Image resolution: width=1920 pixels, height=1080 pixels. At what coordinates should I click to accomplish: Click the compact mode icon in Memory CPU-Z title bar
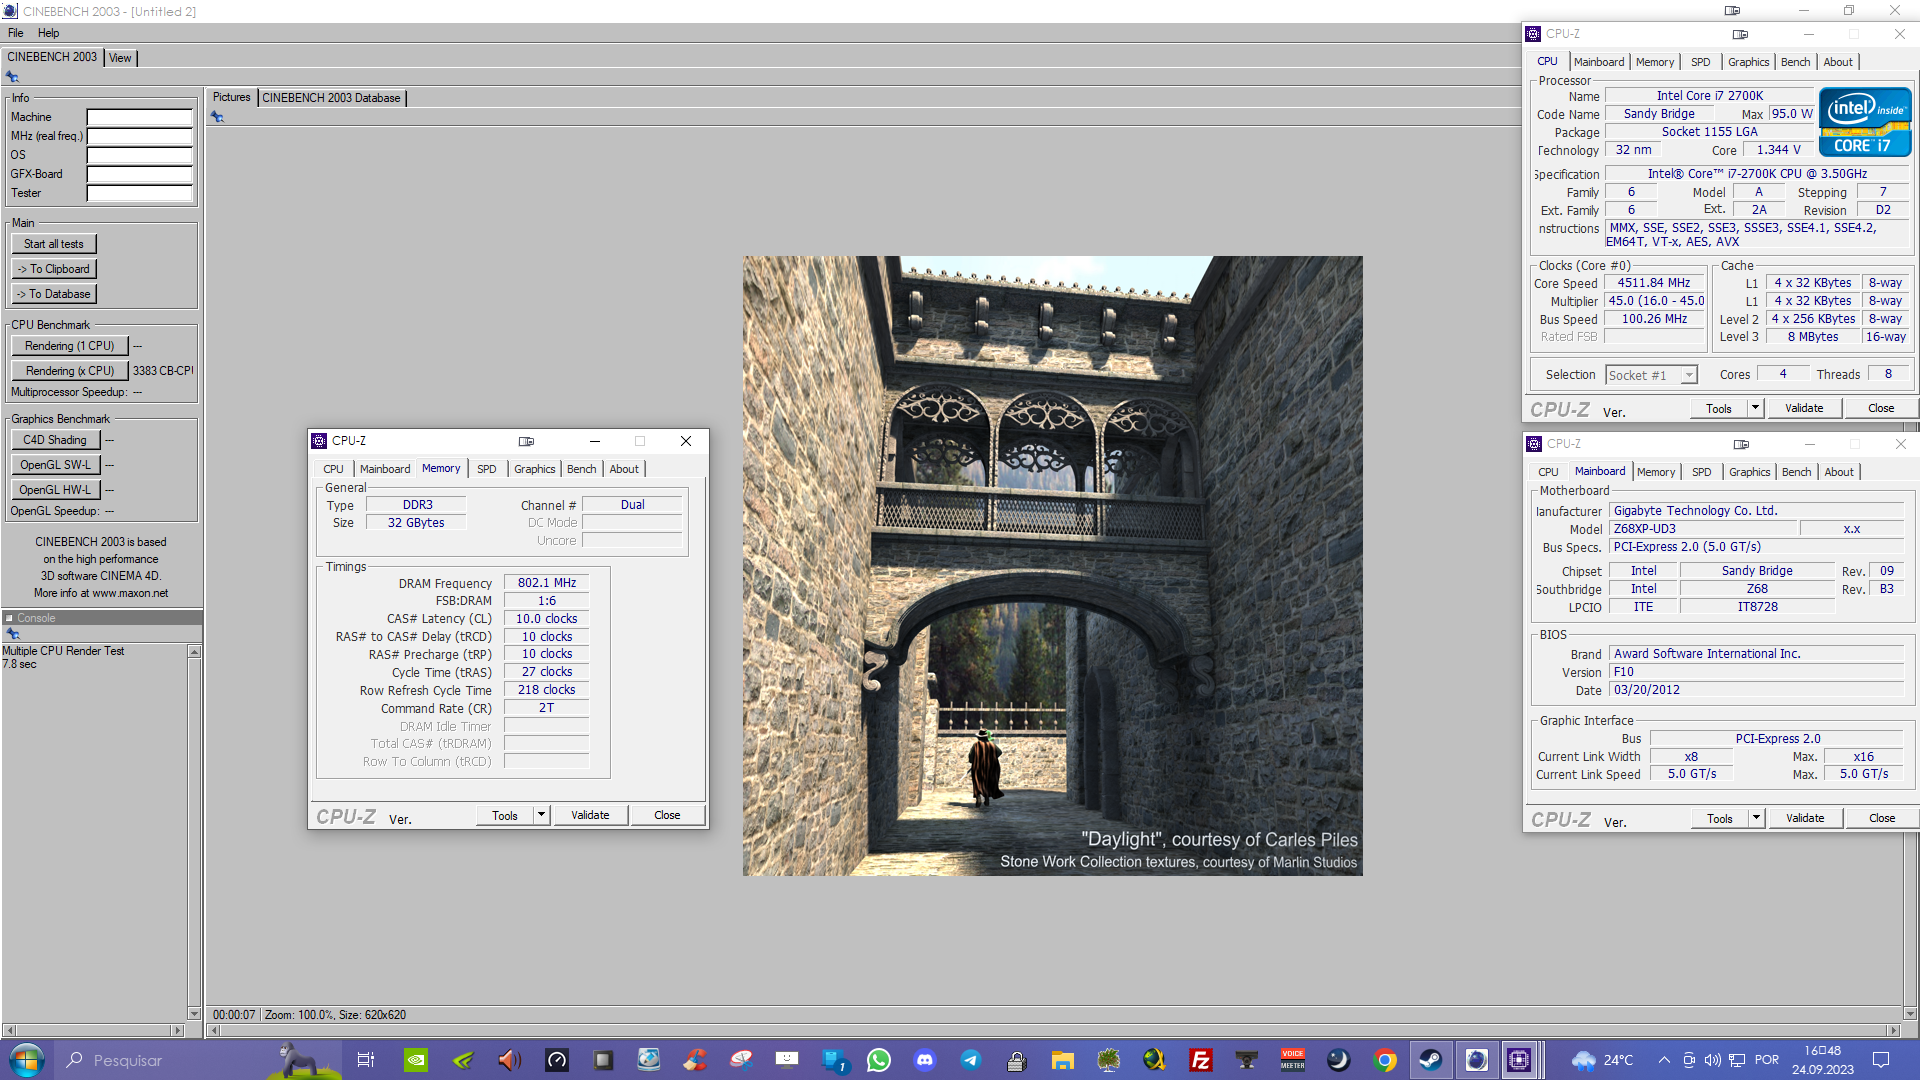[526, 441]
